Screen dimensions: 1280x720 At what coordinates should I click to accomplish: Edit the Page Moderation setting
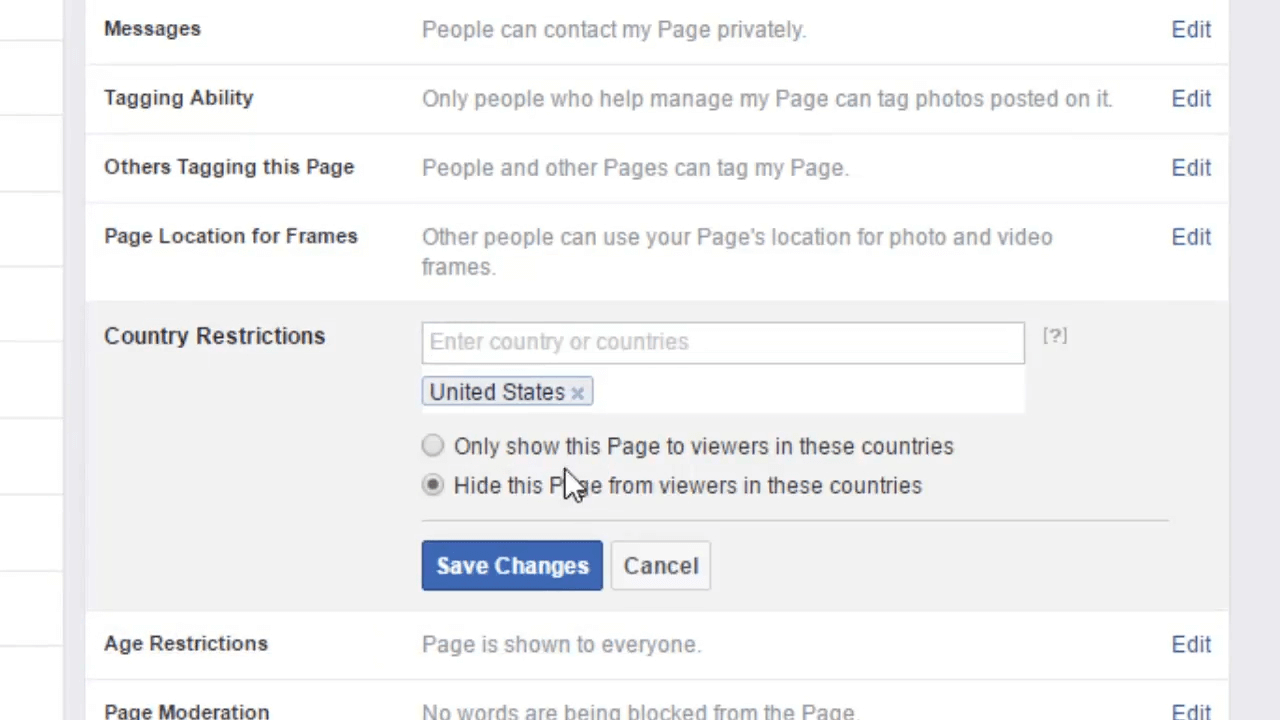1191,712
